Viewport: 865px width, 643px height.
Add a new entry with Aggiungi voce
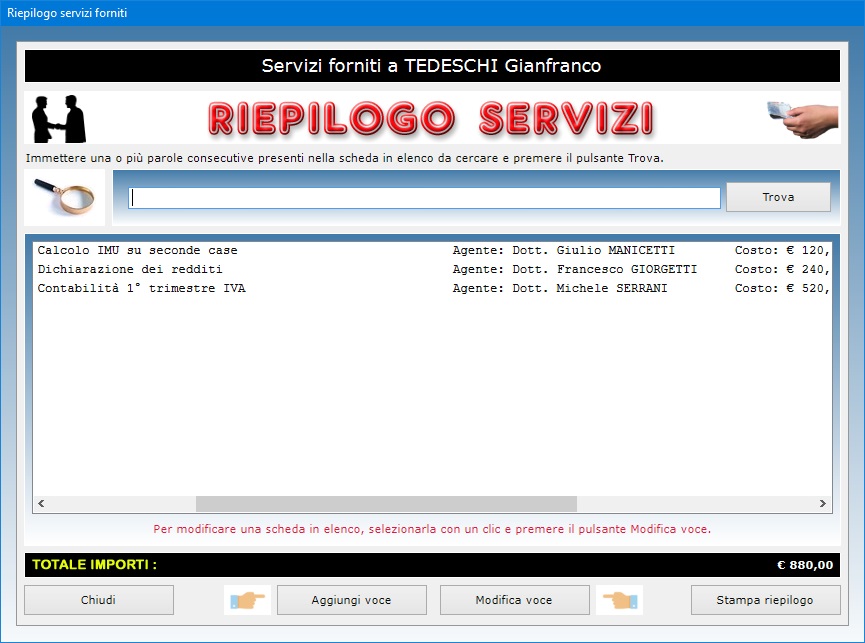click(x=351, y=600)
